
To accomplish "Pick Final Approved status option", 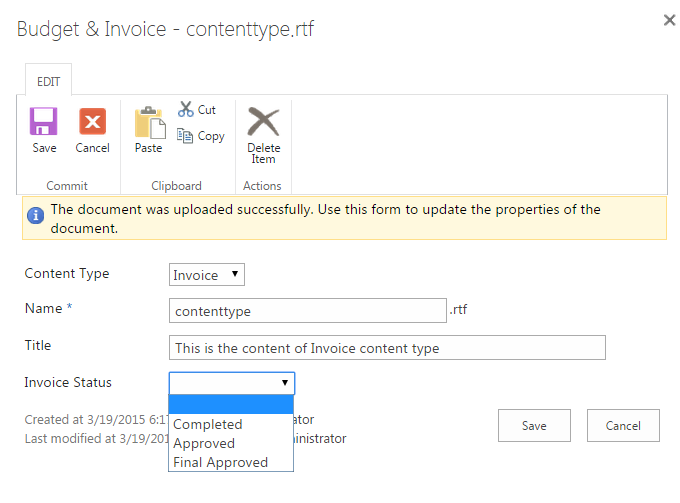I will tap(221, 462).
